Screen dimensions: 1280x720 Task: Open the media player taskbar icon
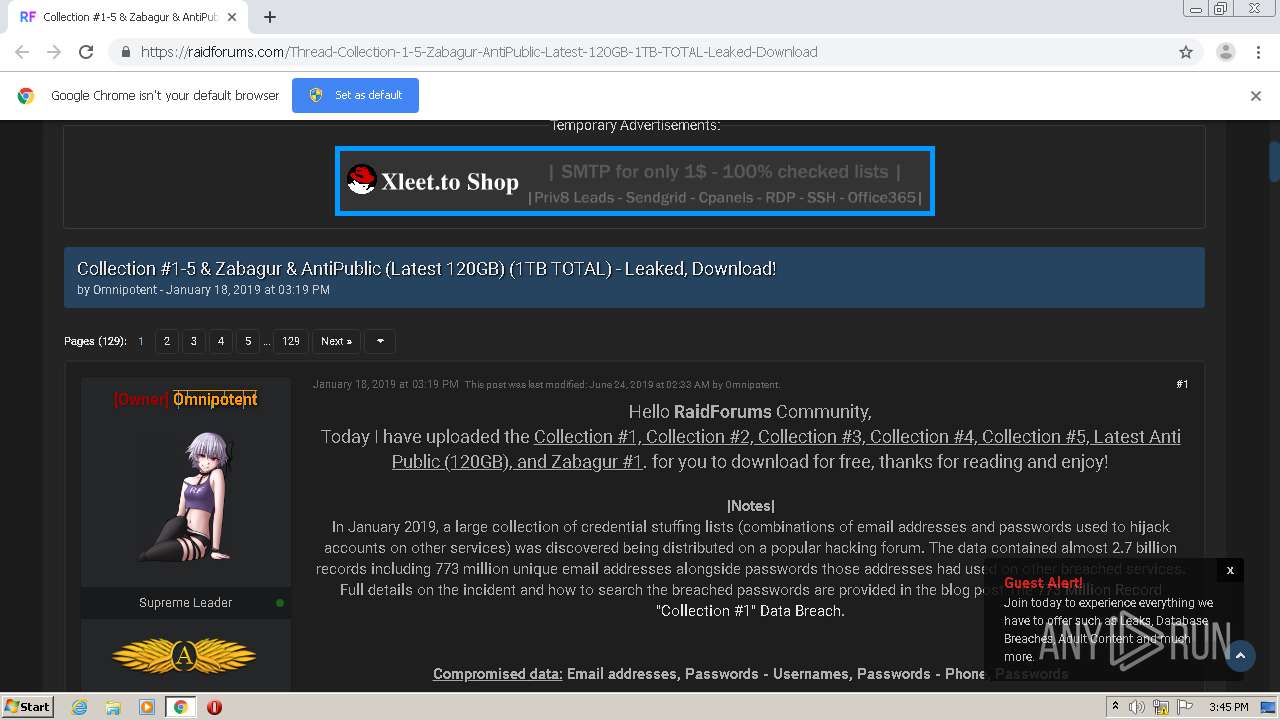[147, 707]
